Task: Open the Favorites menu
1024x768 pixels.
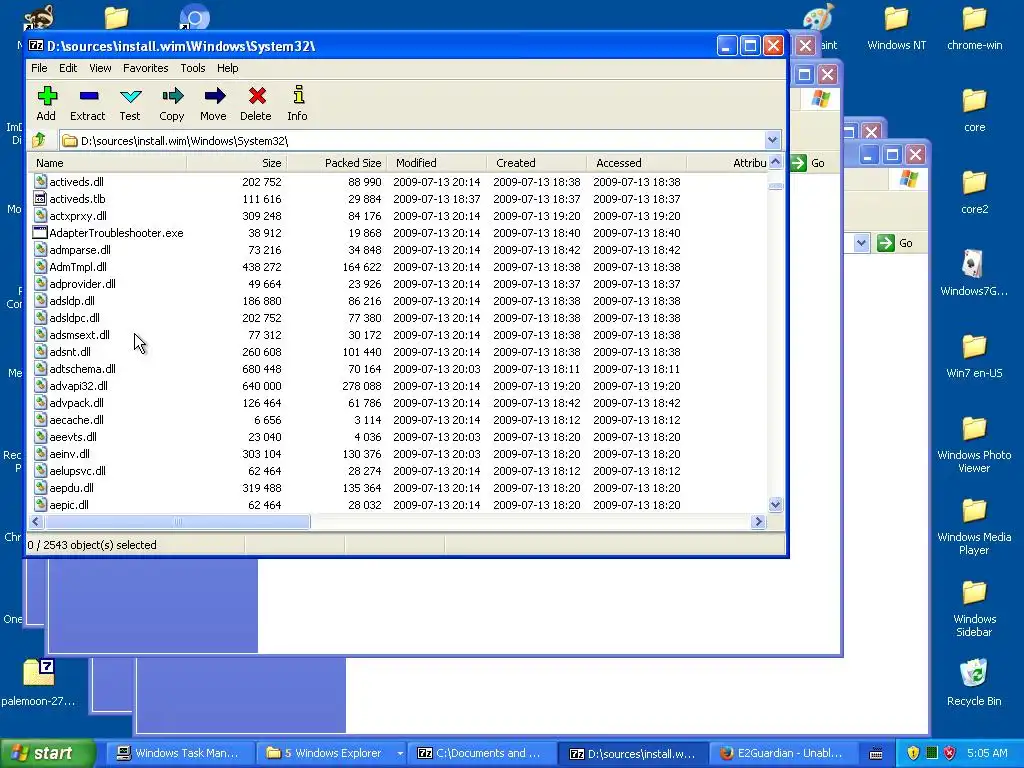Action: pos(146,68)
